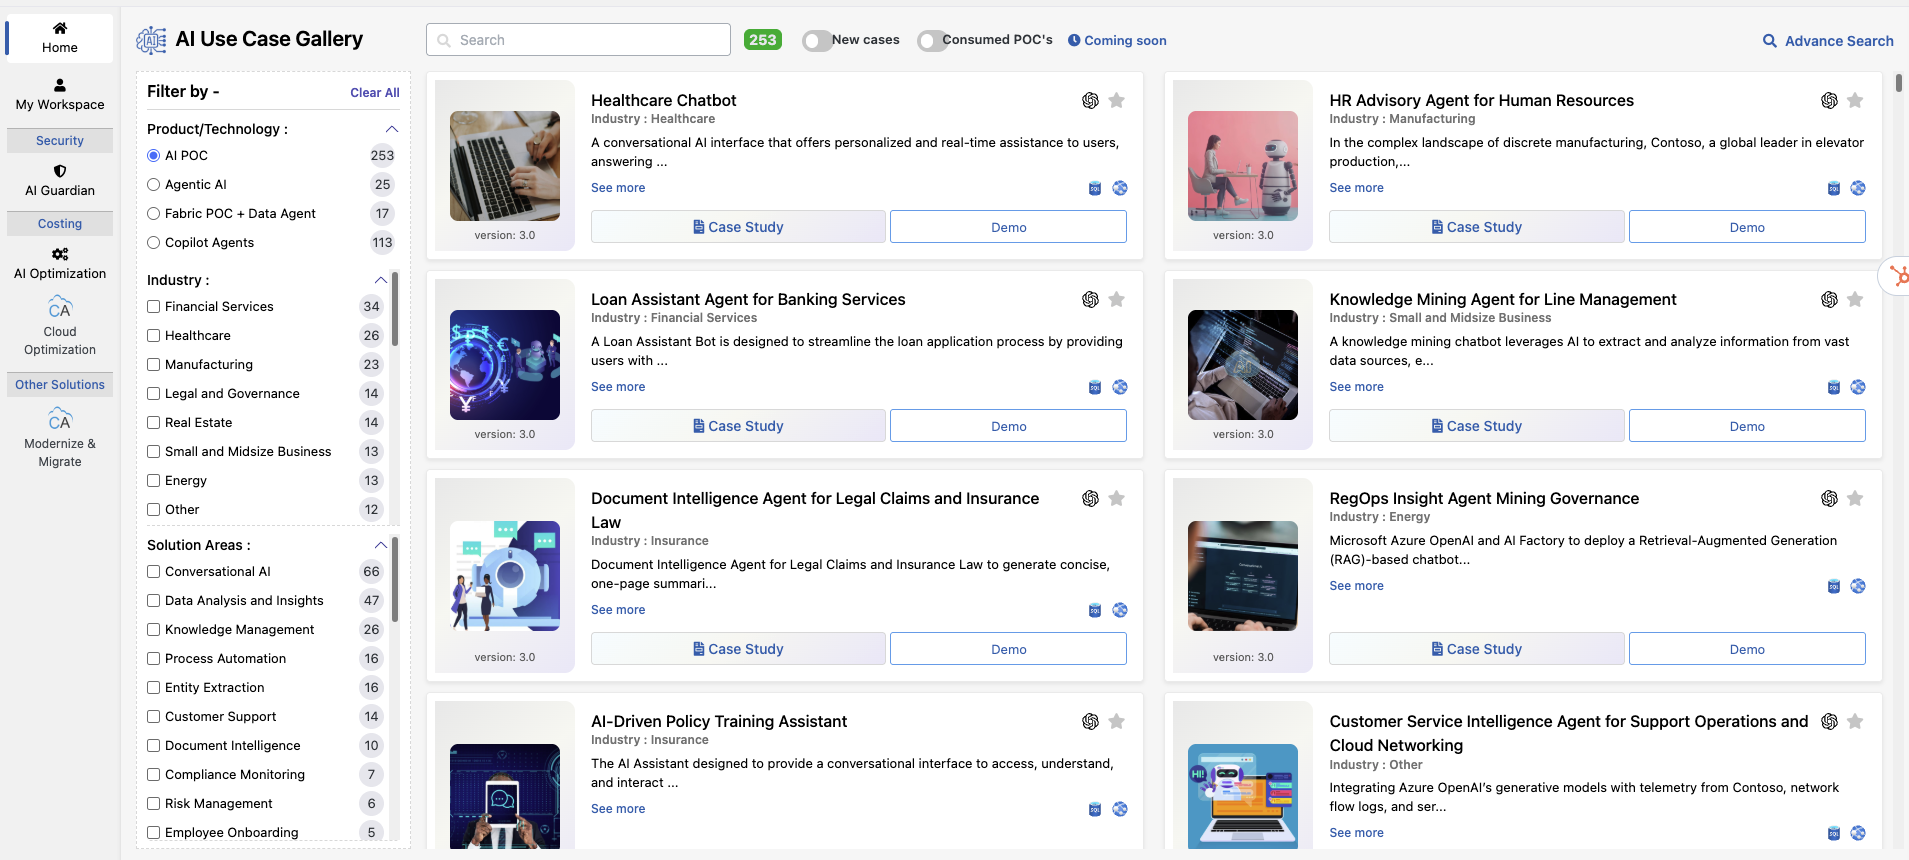Enable the New cases toggle
Viewport: 1909px width, 860px height.
(x=817, y=40)
